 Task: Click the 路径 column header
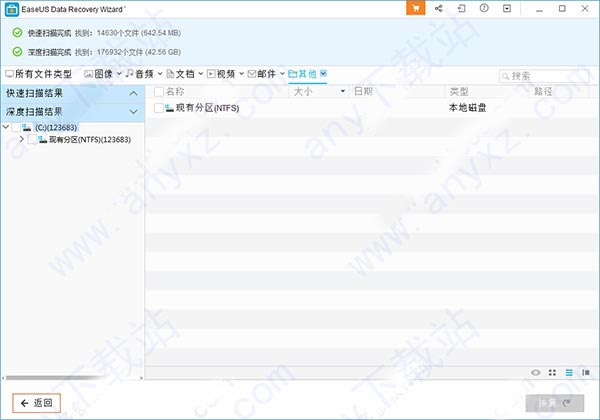(x=543, y=91)
